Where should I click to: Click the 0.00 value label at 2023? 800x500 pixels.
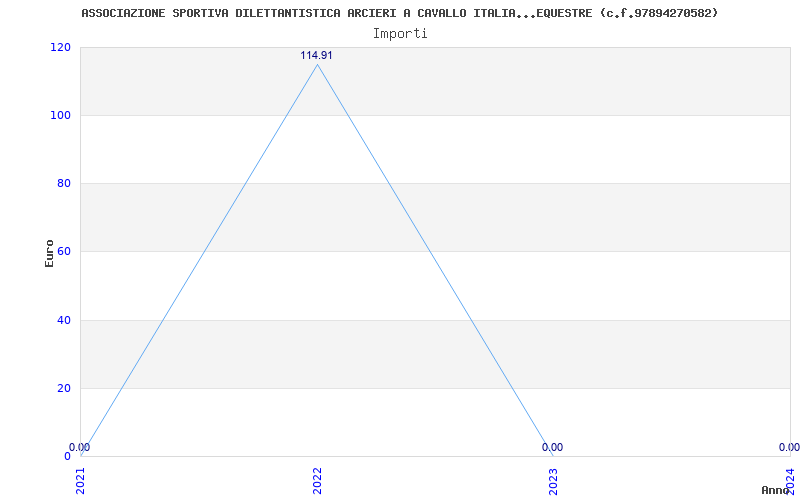point(553,447)
